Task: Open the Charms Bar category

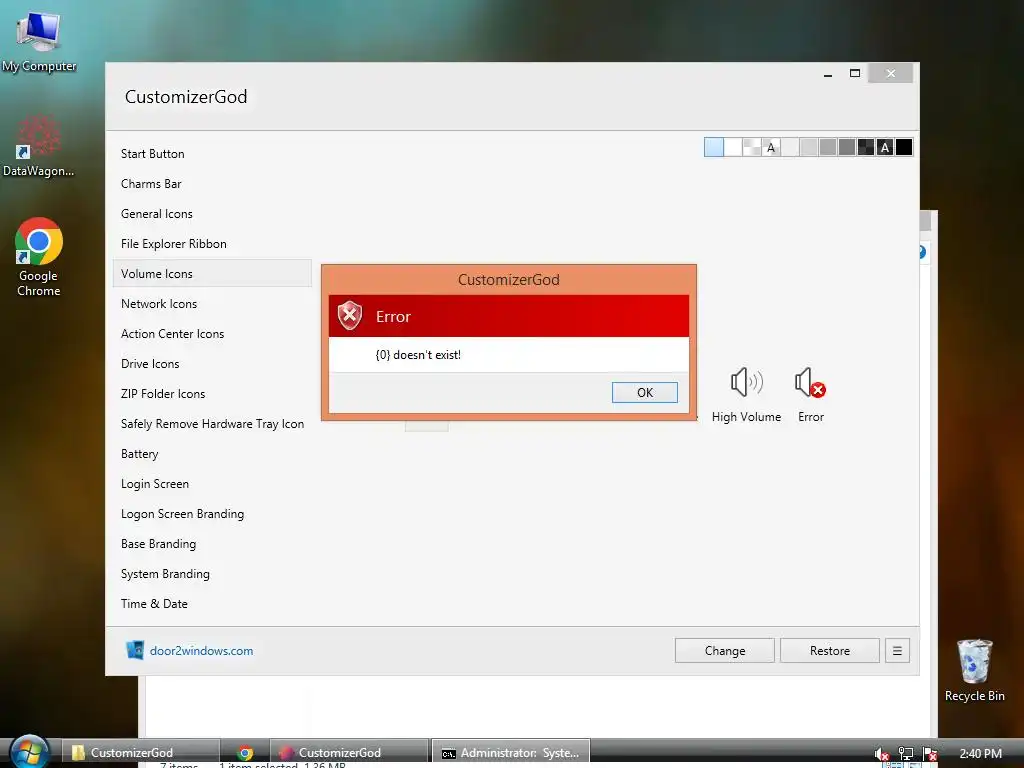Action: point(151,184)
